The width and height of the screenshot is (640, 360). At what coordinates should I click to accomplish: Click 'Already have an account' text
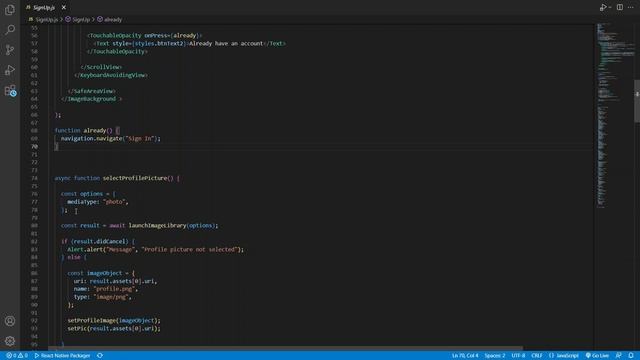tap(226, 43)
